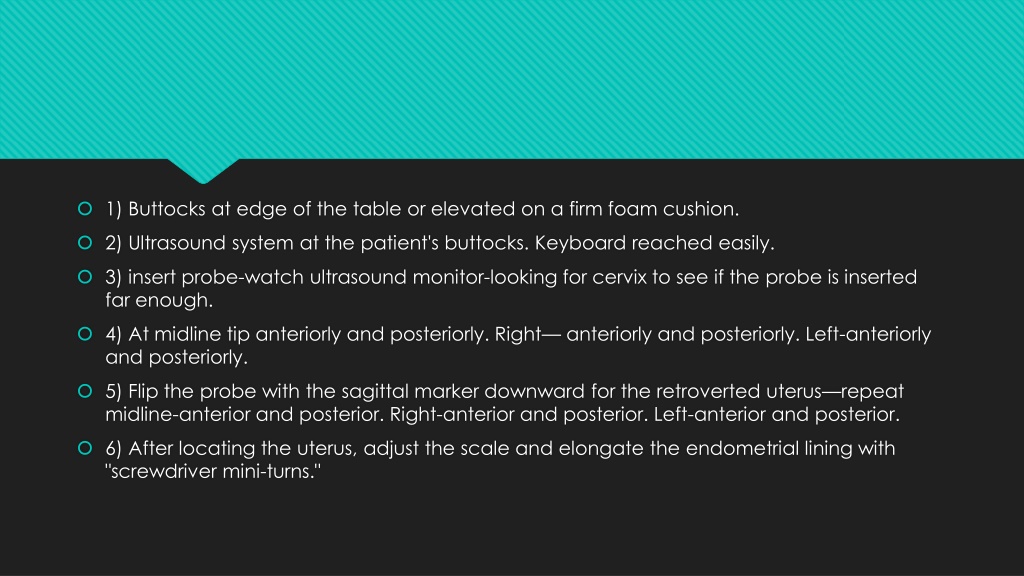The width and height of the screenshot is (1024, 576).
Task: Click the bullet circle beside step 1
Action: click(85, 208)
